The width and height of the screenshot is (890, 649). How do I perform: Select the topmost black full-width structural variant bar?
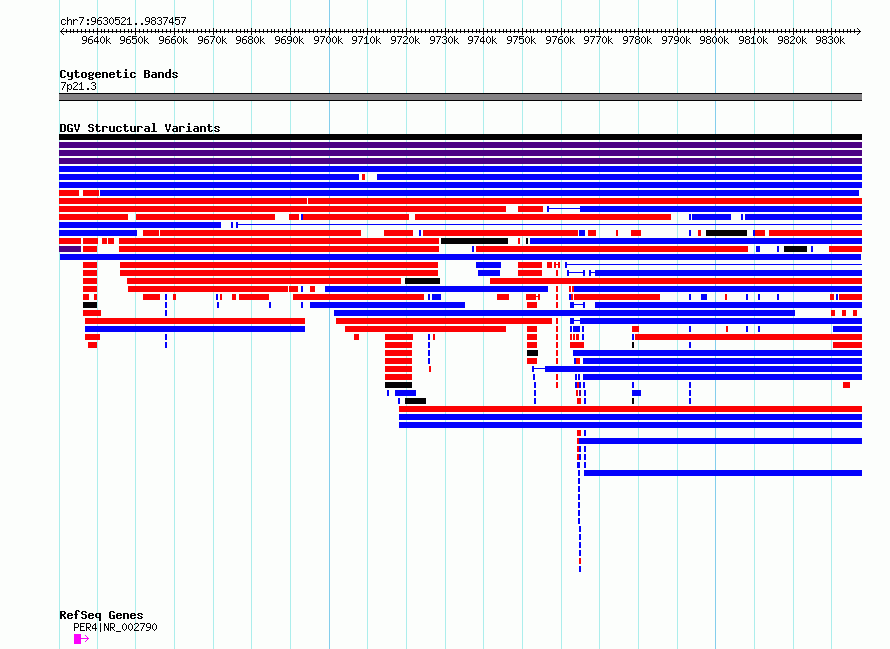460,137
